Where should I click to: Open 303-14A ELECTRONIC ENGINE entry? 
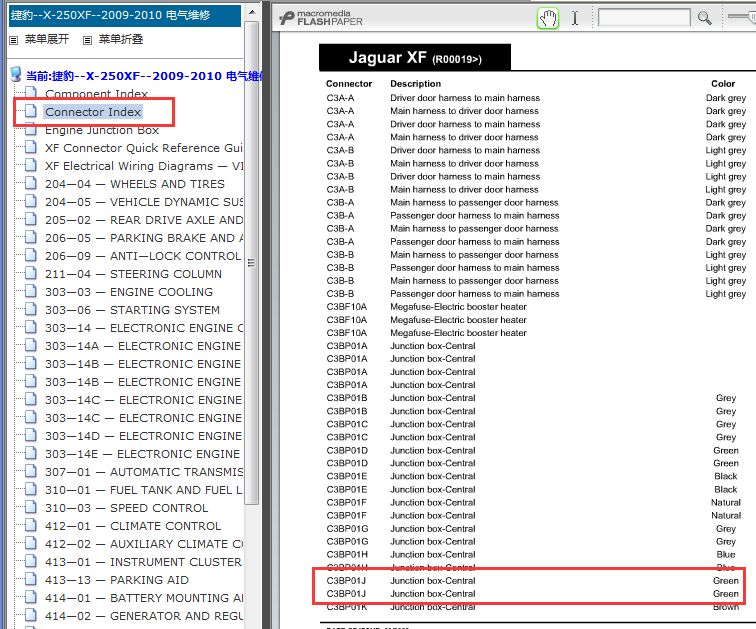143,346
